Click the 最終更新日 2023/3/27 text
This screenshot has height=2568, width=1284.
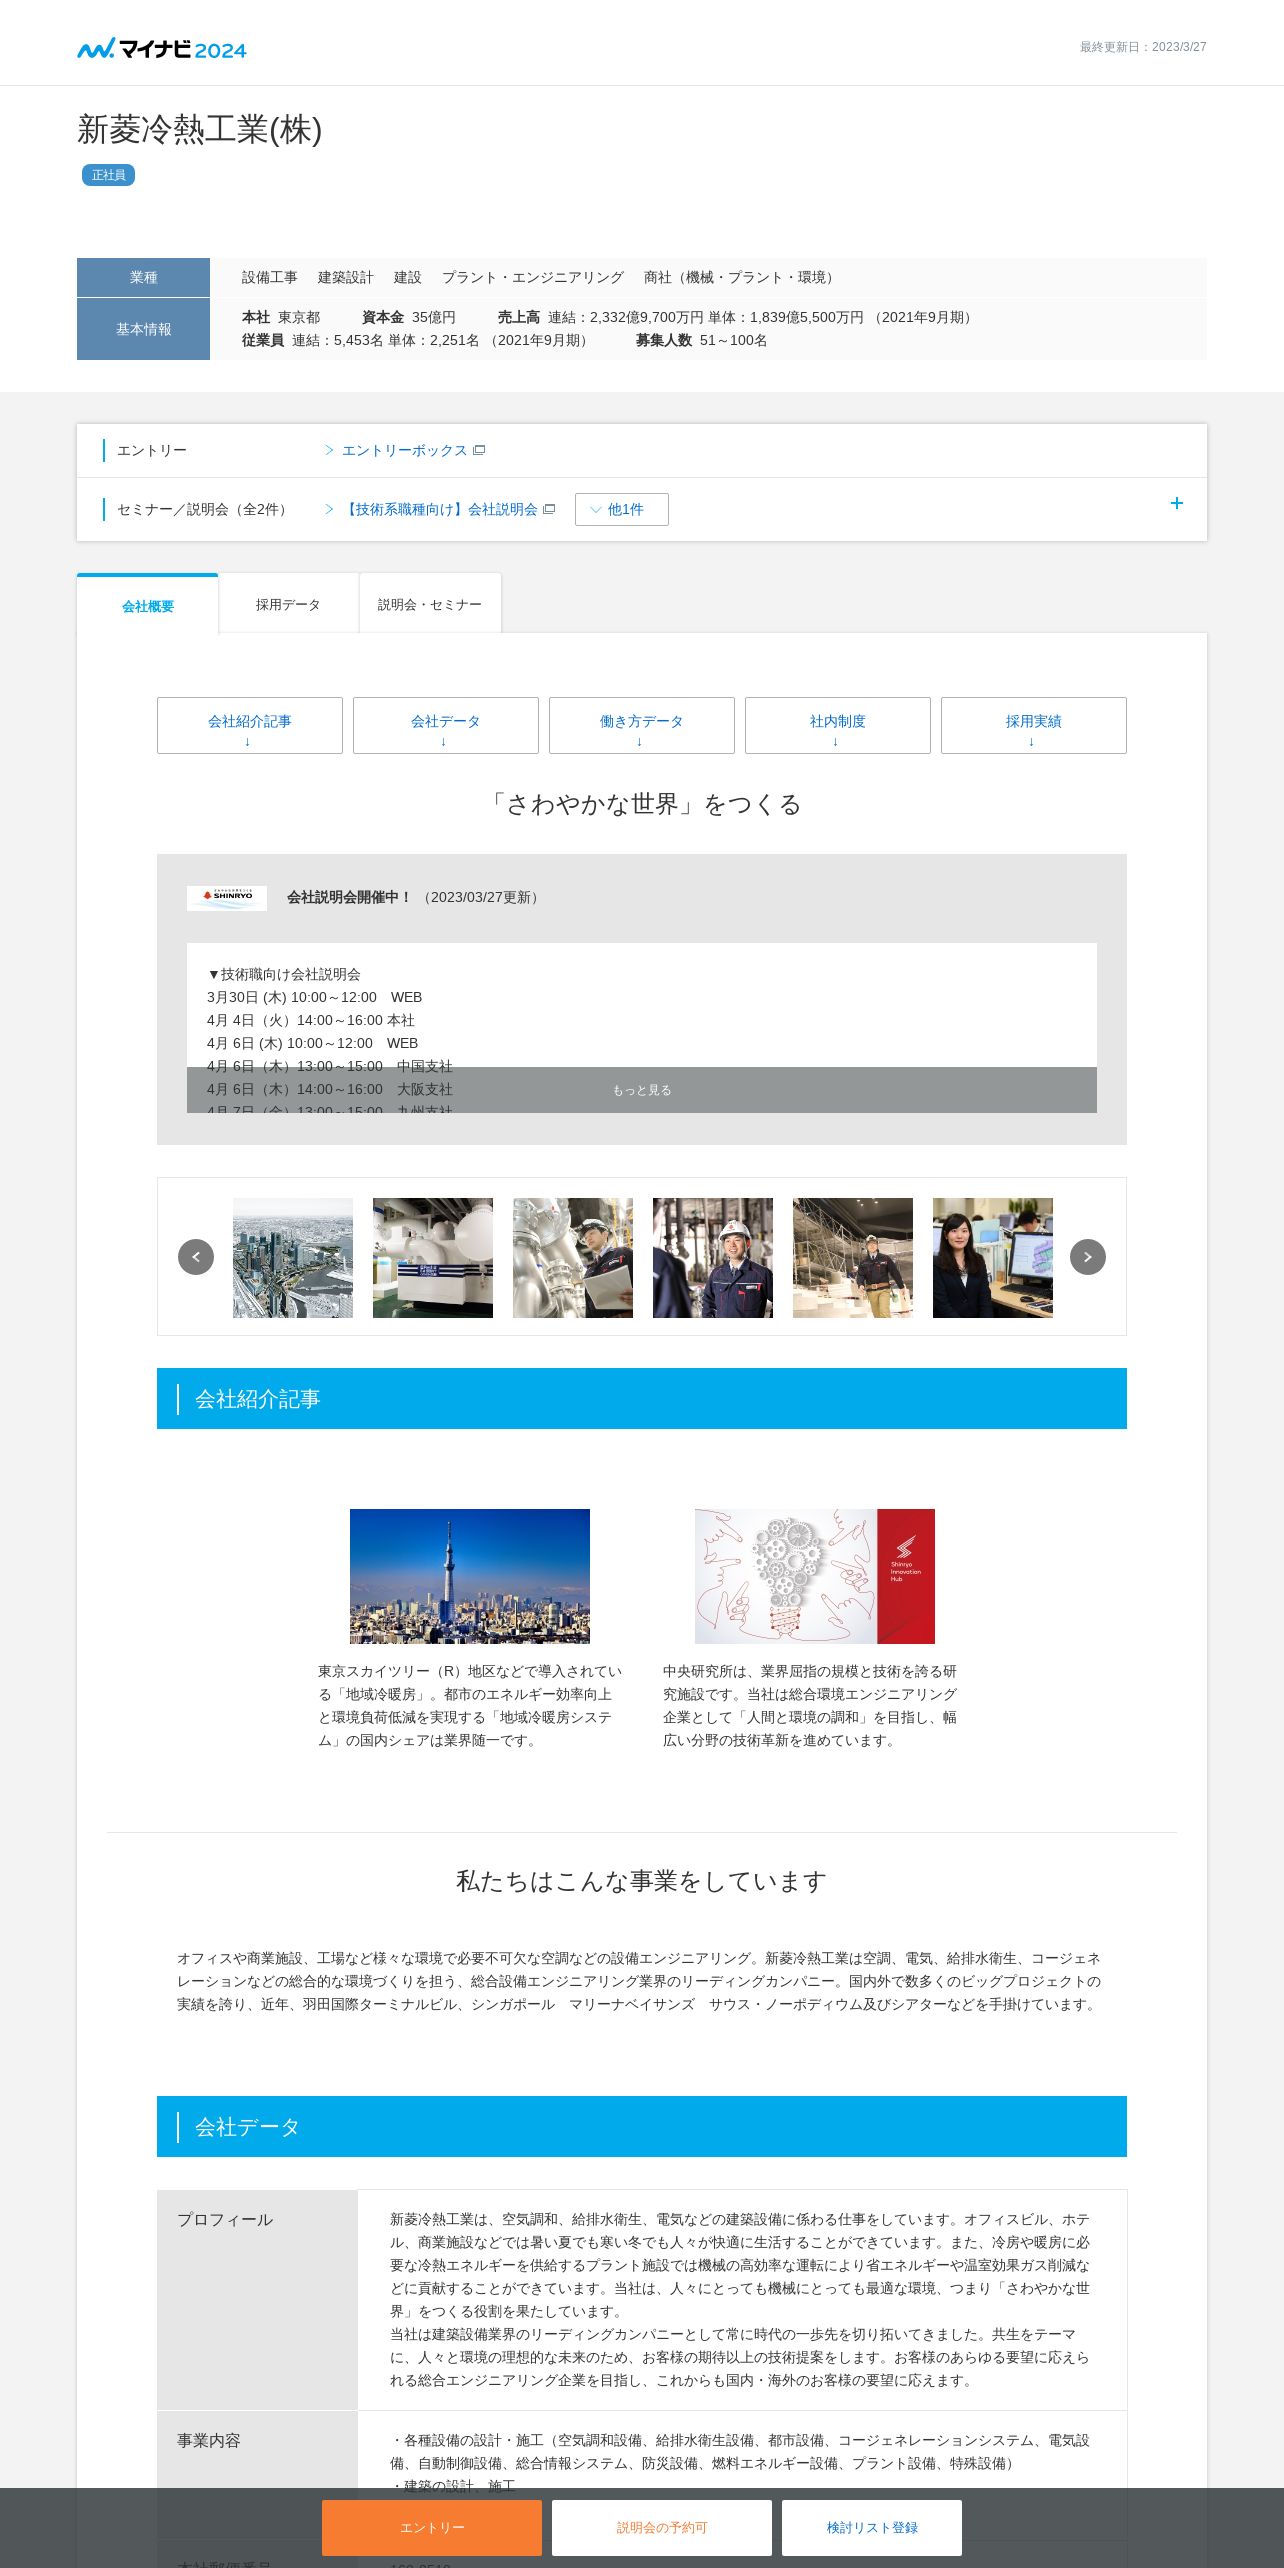click(1143, 47)
